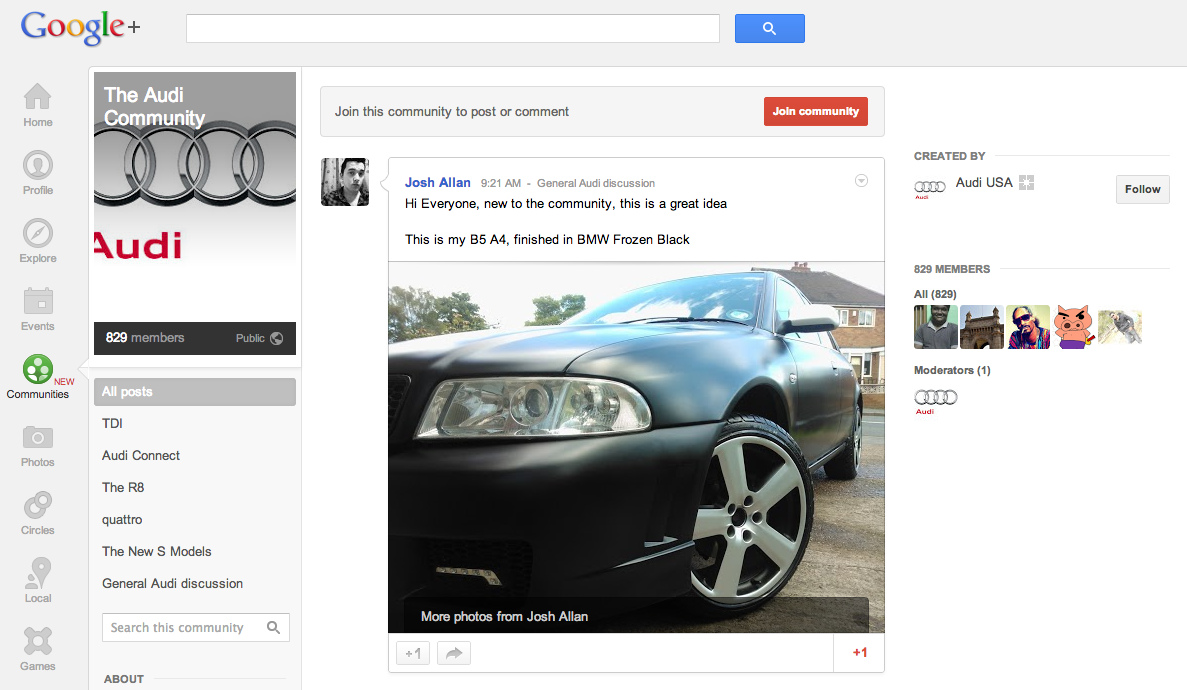The height and width of the screenshot is (690, 1187).
Task: Click the blue search button
Action: pyautogui.click(x=769, y=29)
